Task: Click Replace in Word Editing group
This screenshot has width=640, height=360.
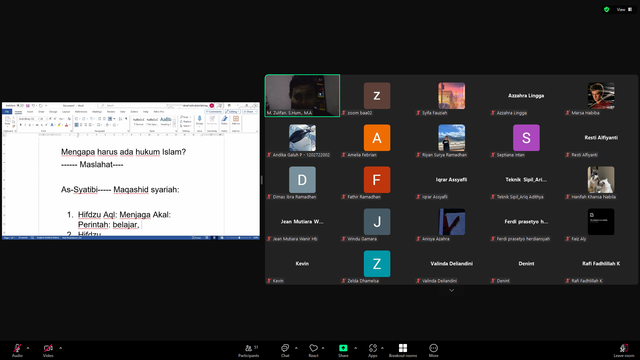Action: click(186, 122)
